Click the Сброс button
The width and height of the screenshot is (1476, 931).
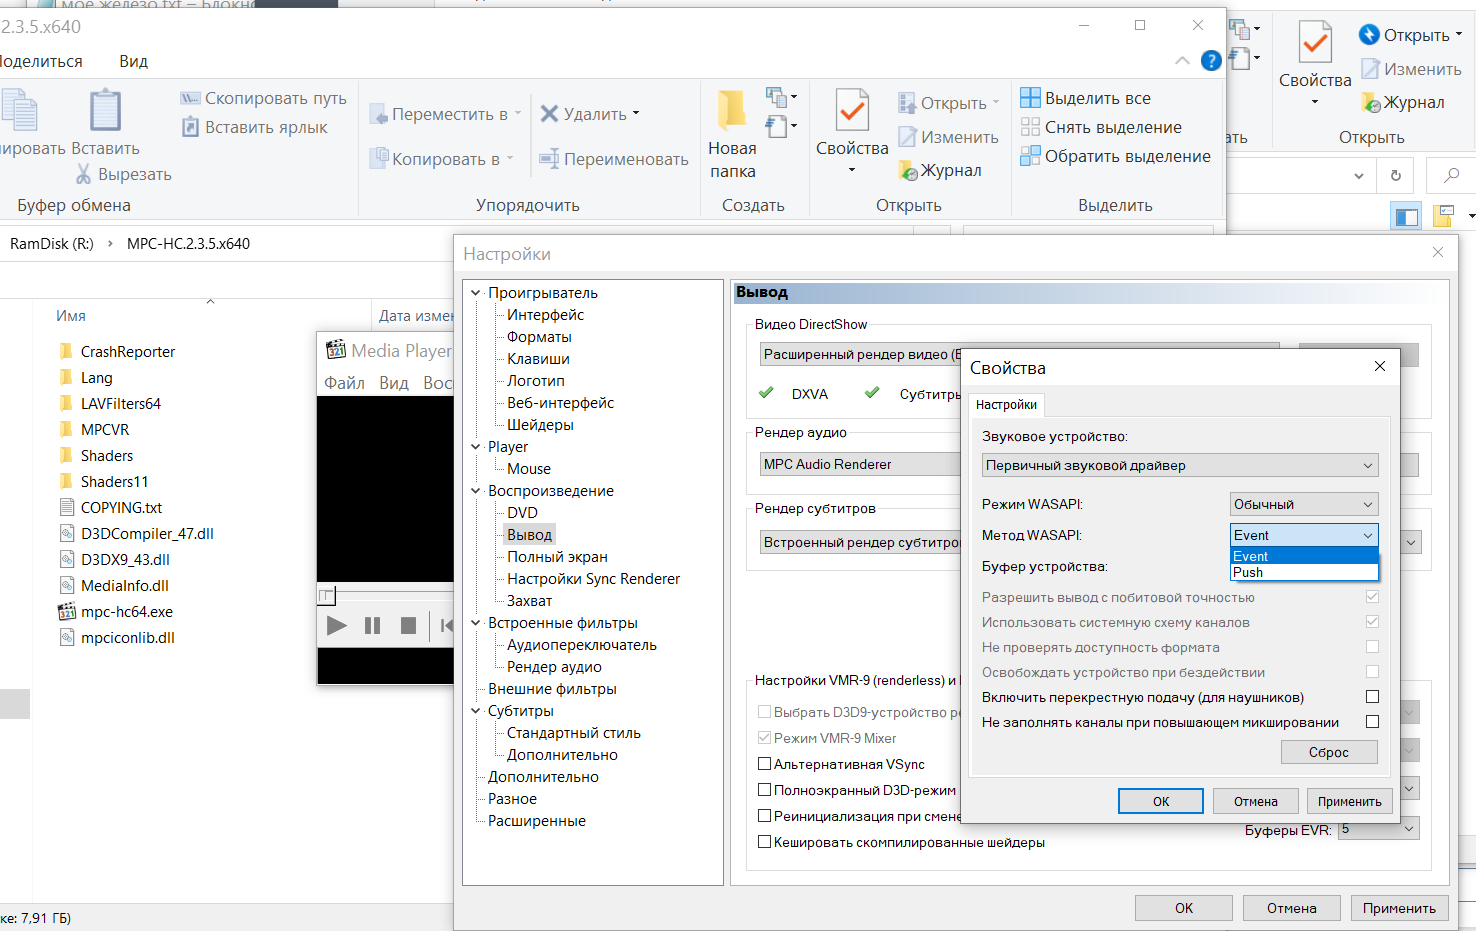tap(1329, 752)
